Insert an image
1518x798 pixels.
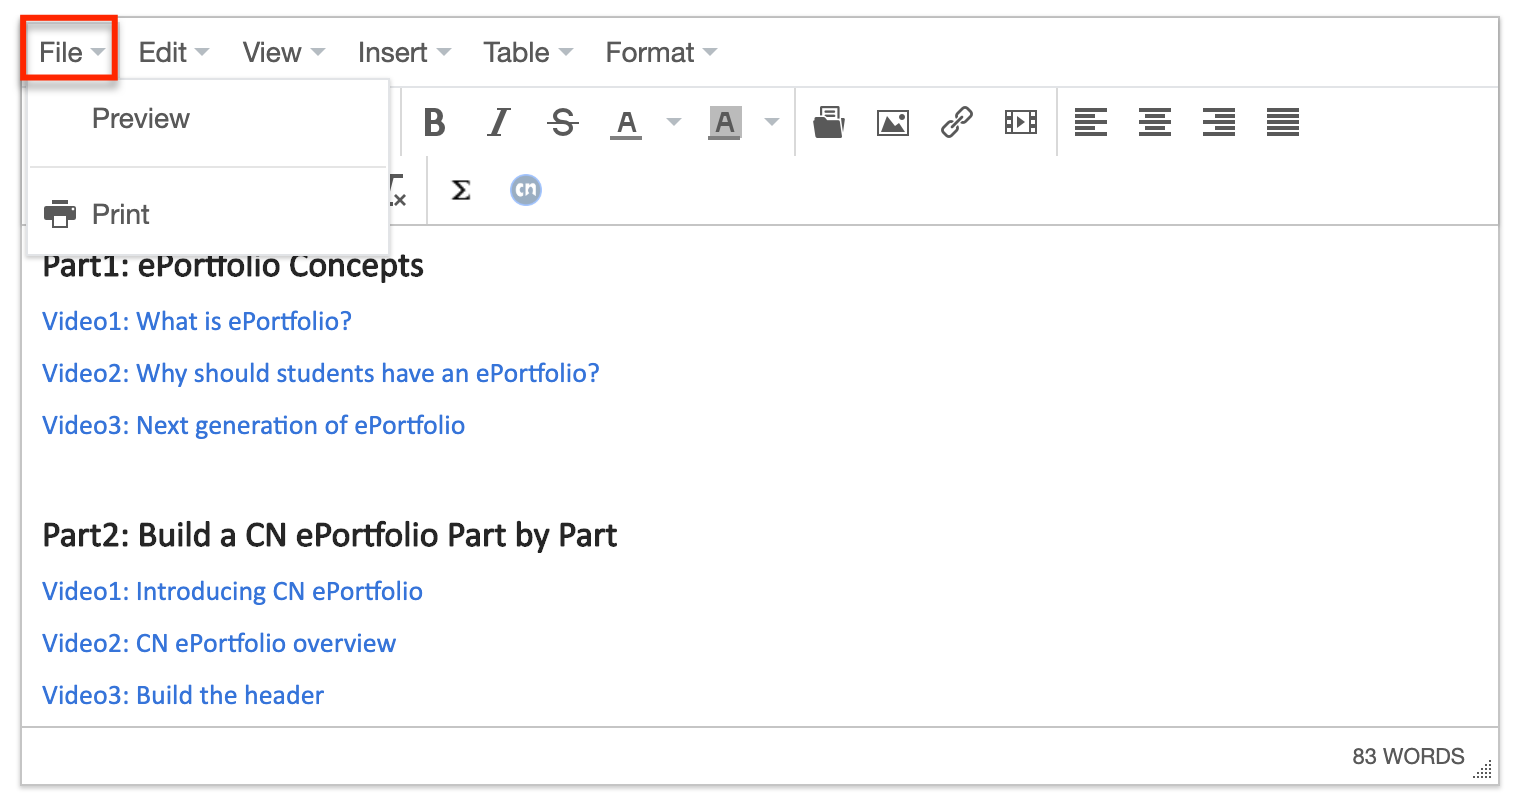click(893, 123)
